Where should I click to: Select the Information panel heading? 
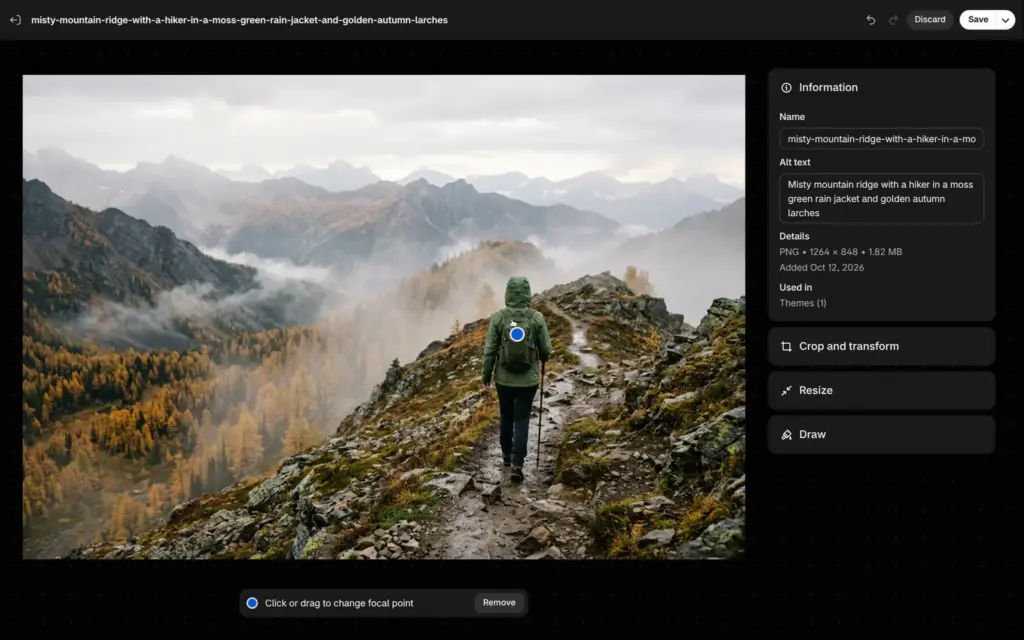(828, 88)
